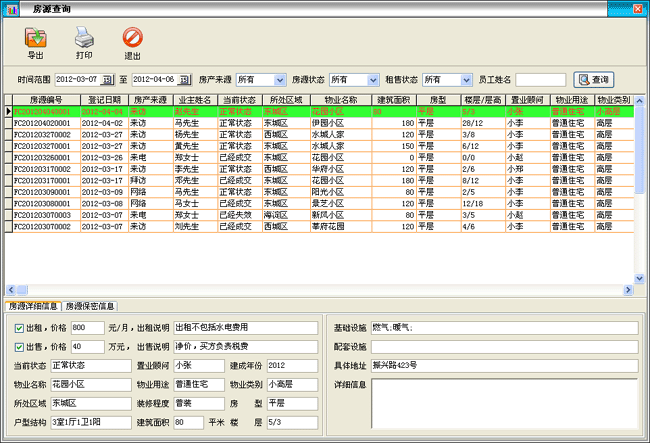The height and width of the screenshot is (443, 650).
Task: Toggle the 出租 (for rent) checkbox
Action: [x=20, y=327]
